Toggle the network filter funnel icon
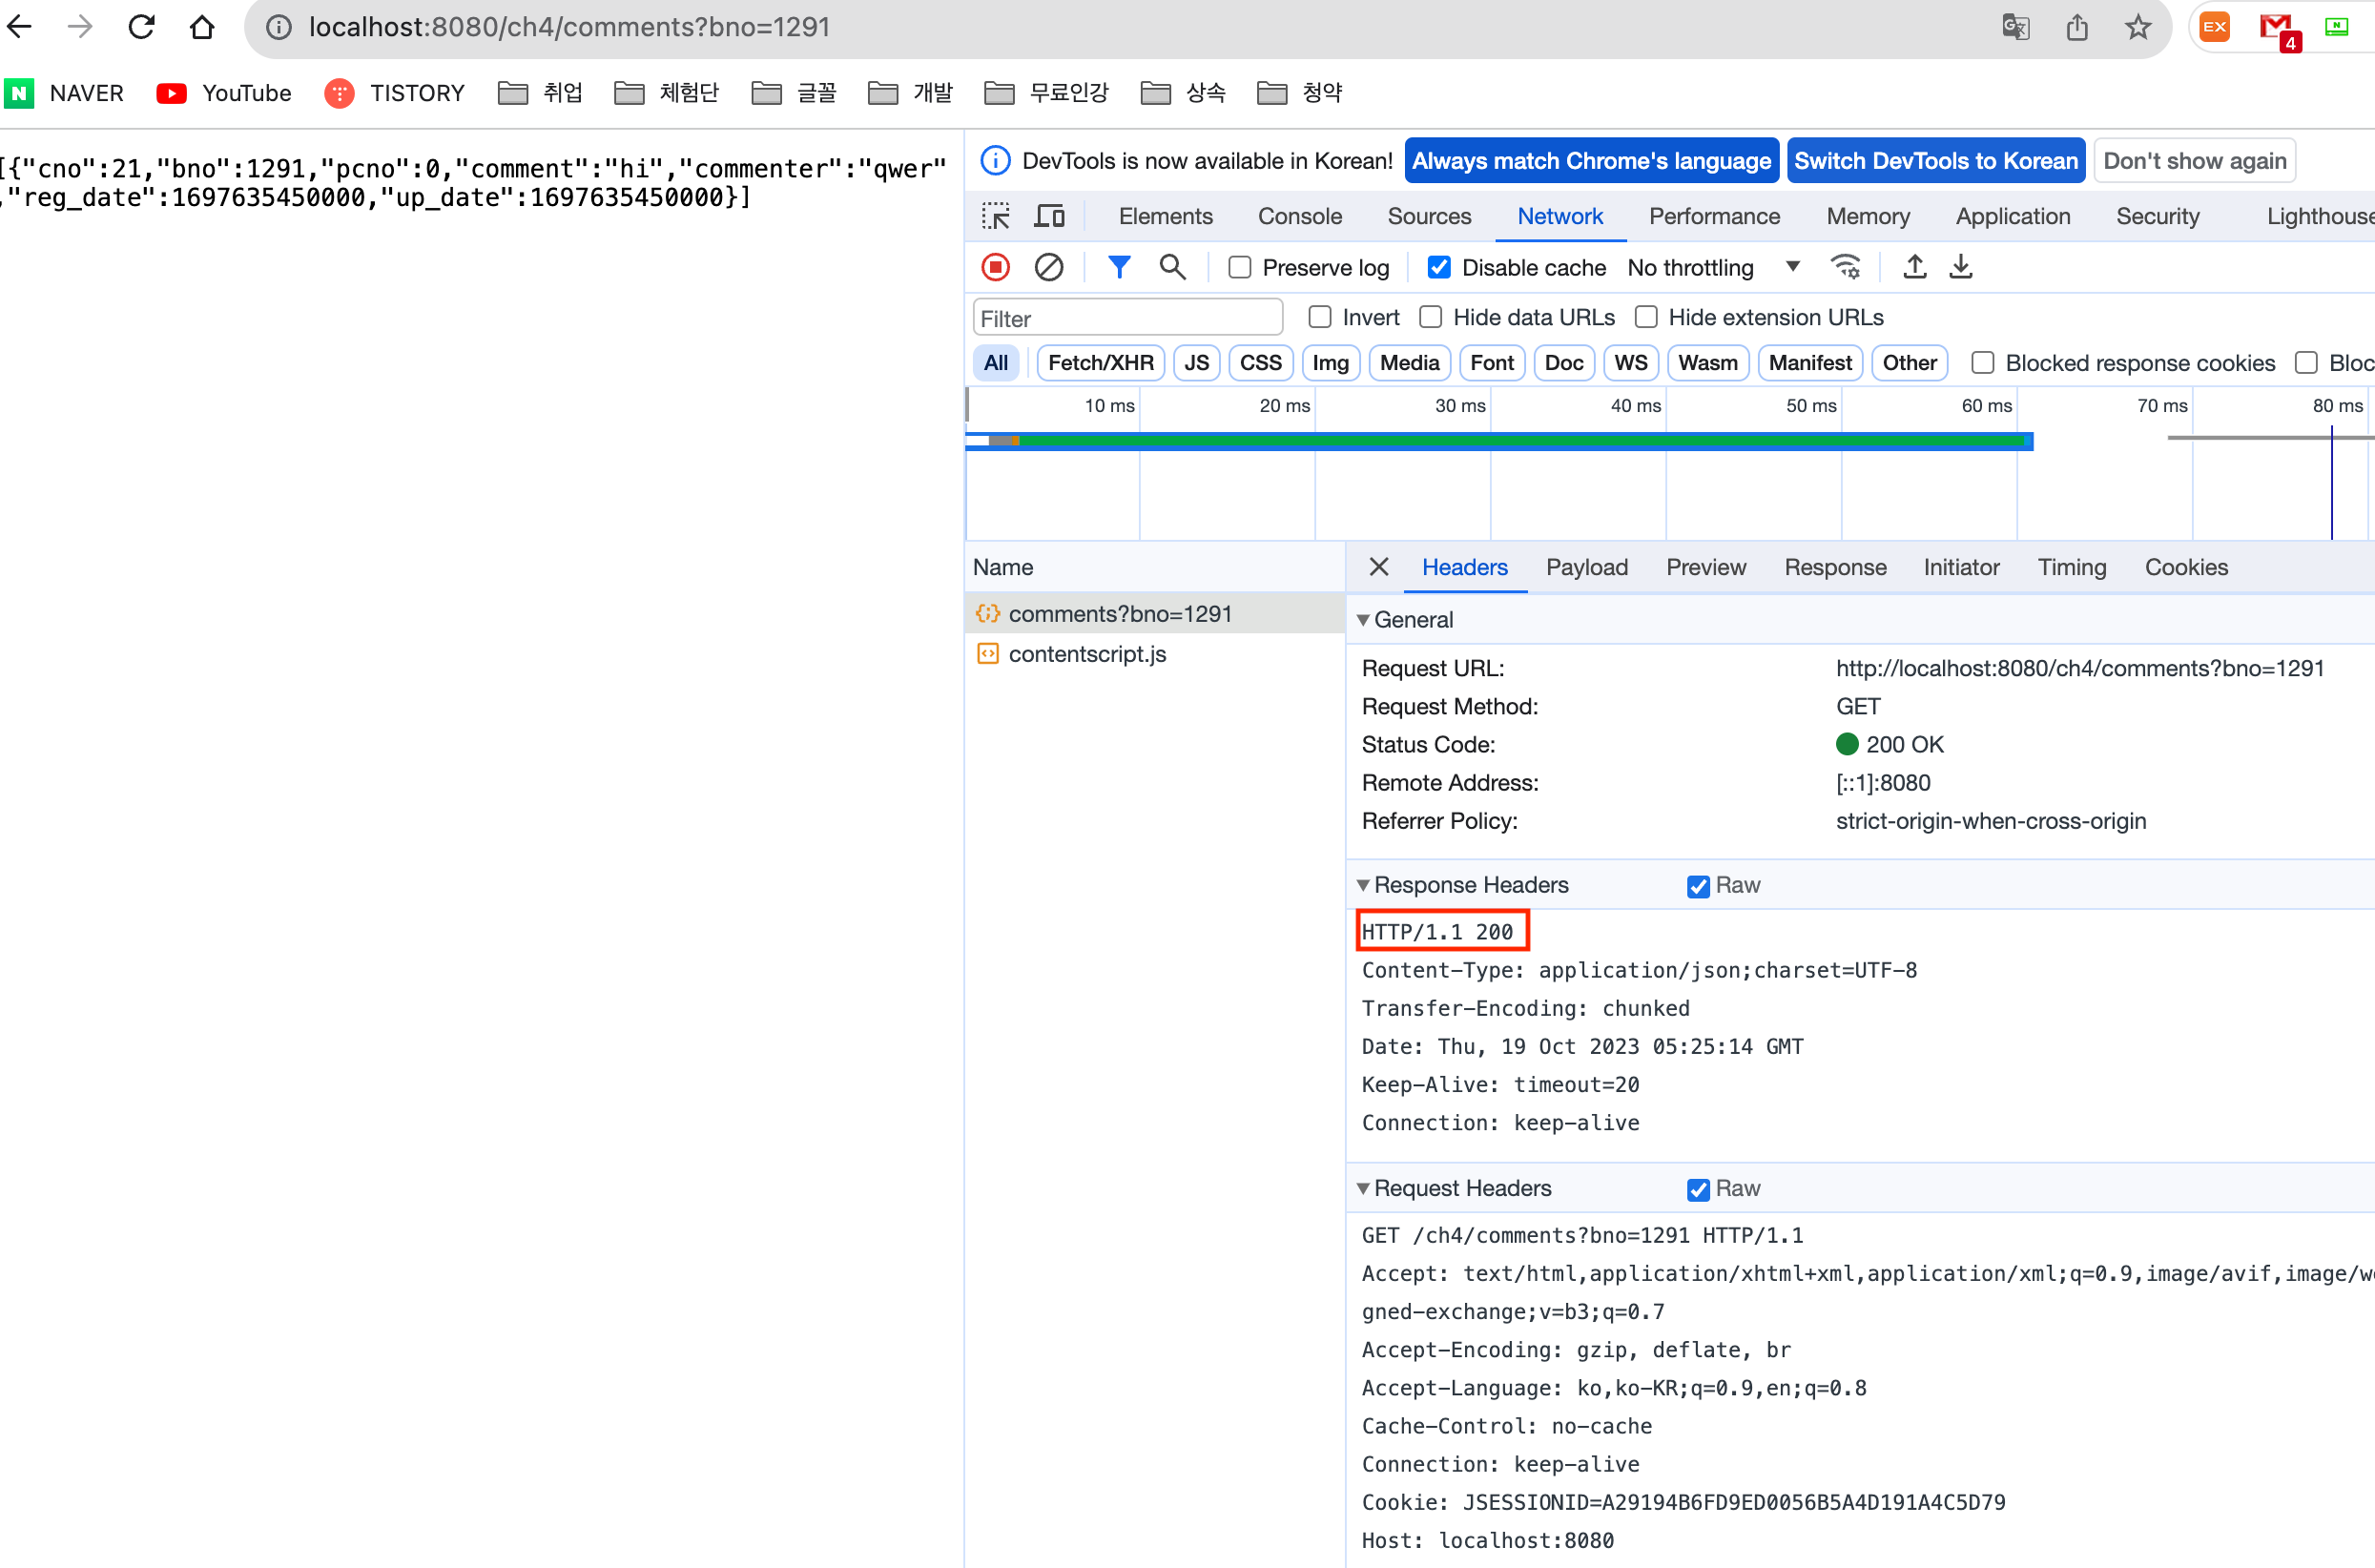The width and height of the screenshot is (2375, 1568). [1119, 267]
